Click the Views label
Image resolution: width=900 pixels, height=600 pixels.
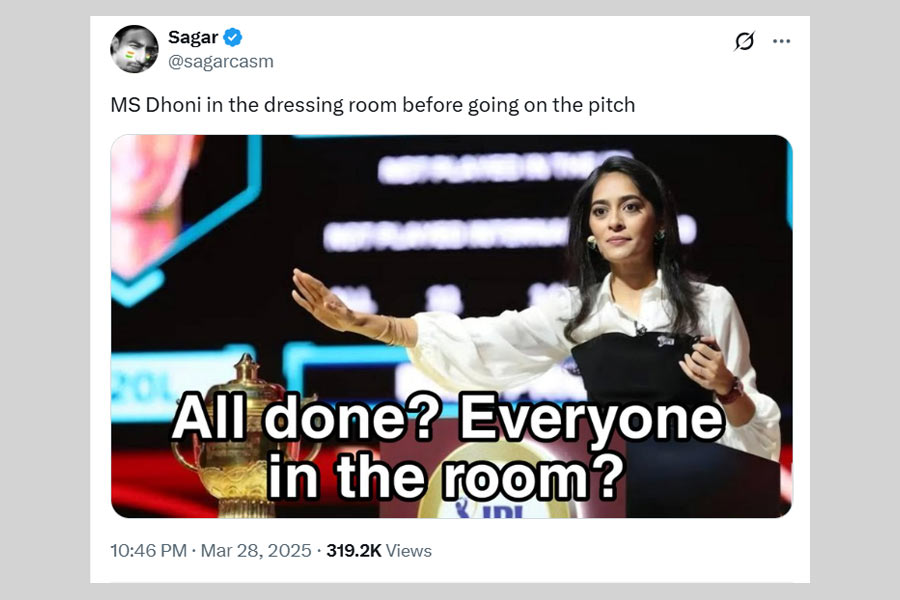click(x=409, y=551)
